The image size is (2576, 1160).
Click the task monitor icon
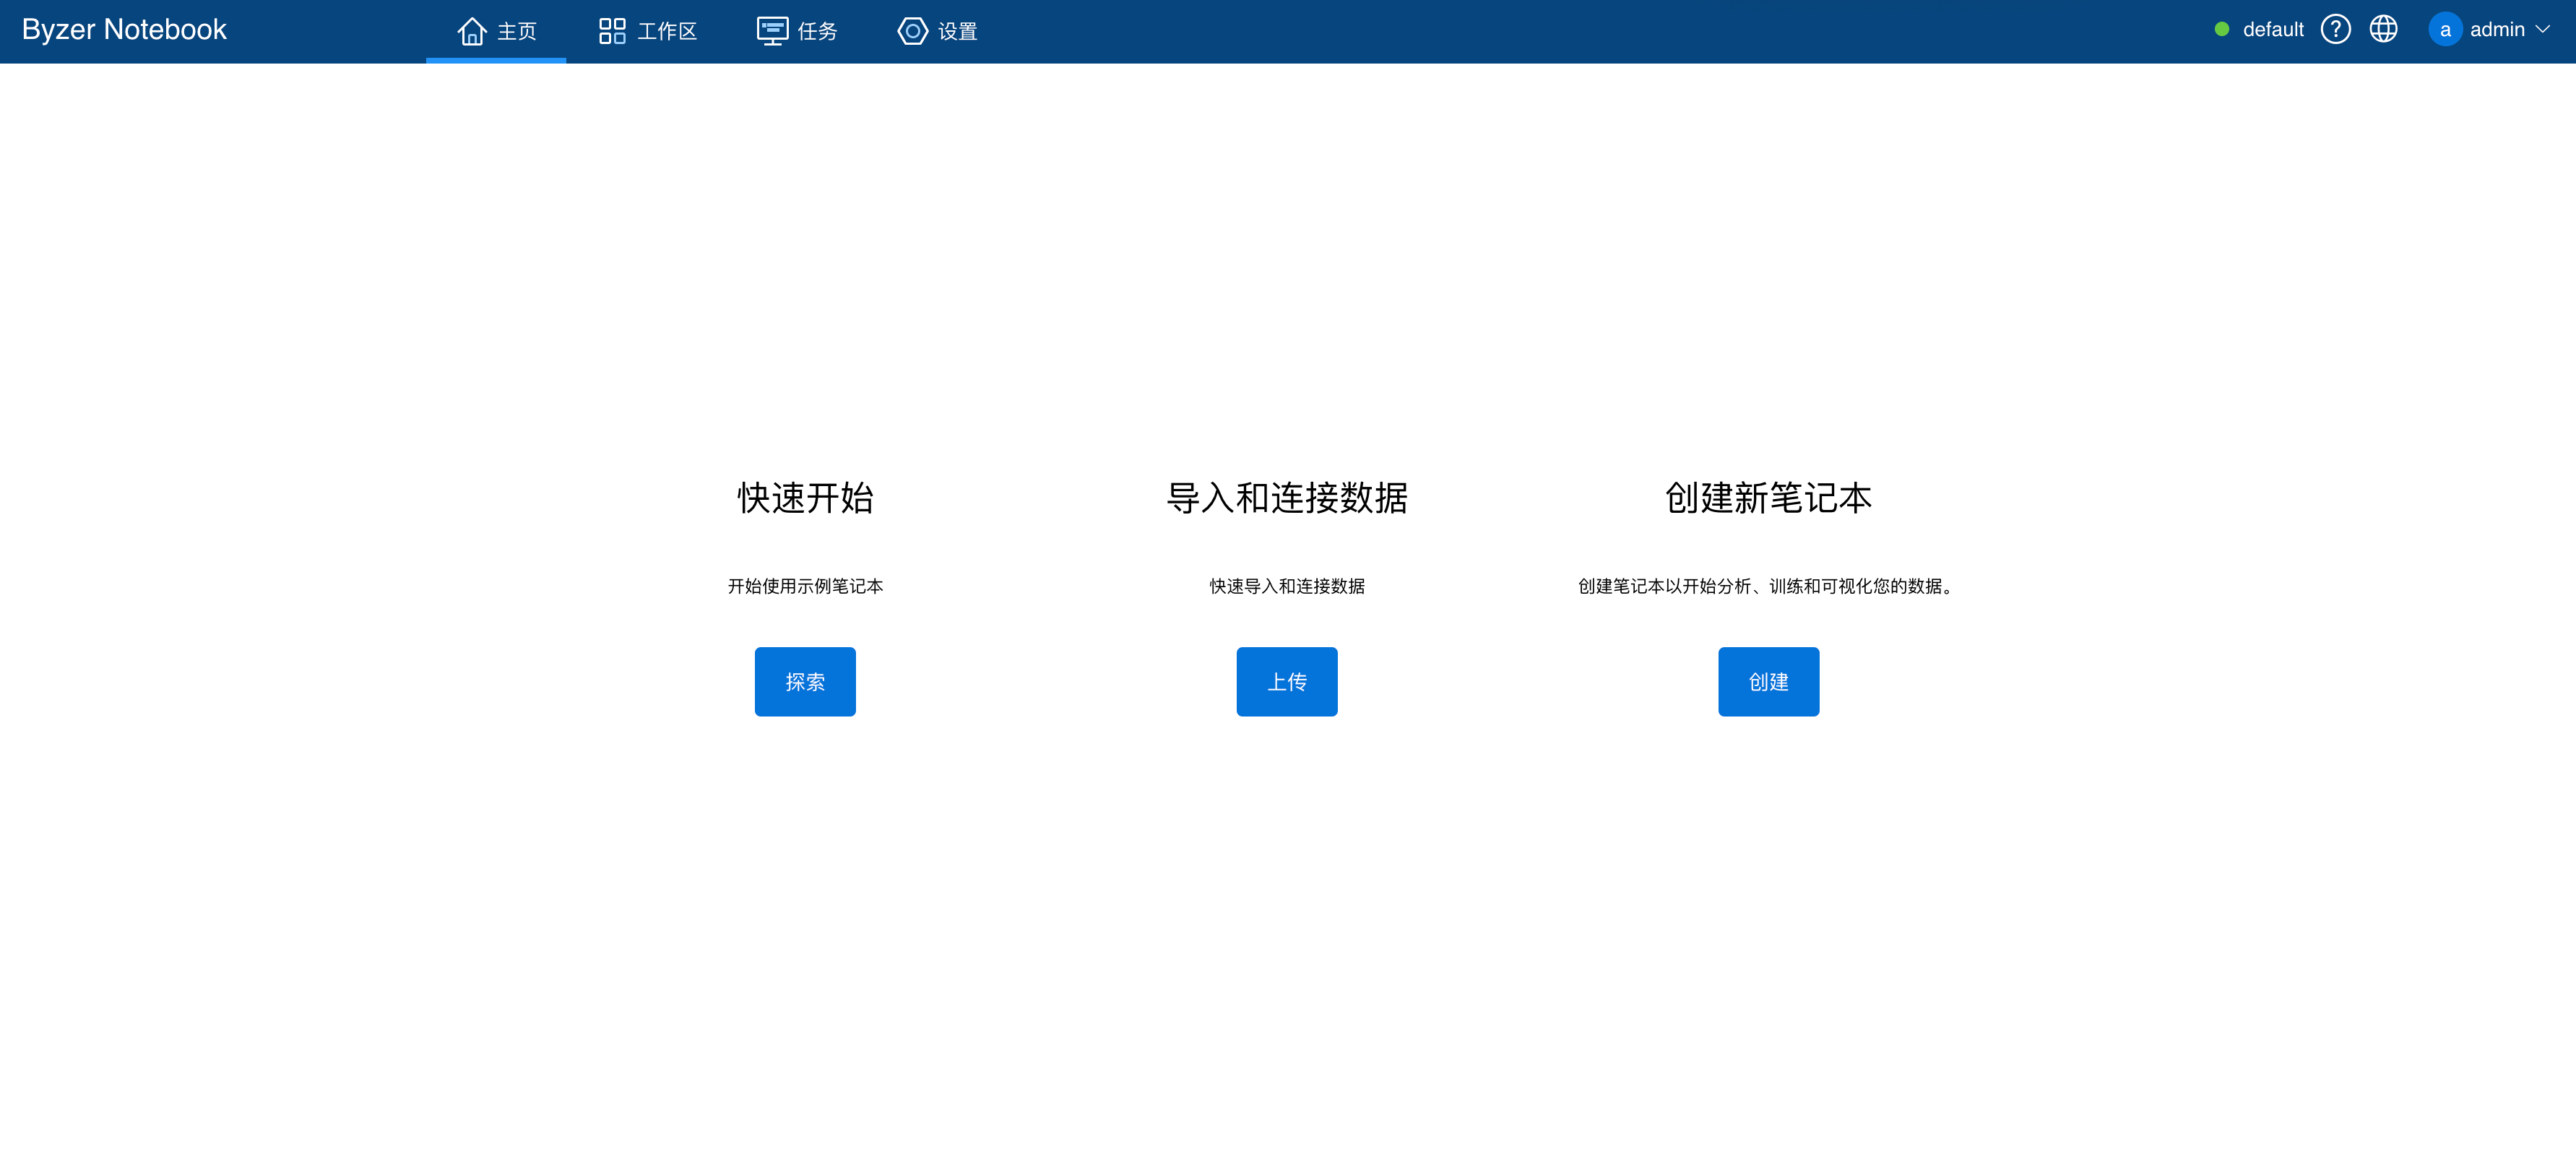click(772, 31)
